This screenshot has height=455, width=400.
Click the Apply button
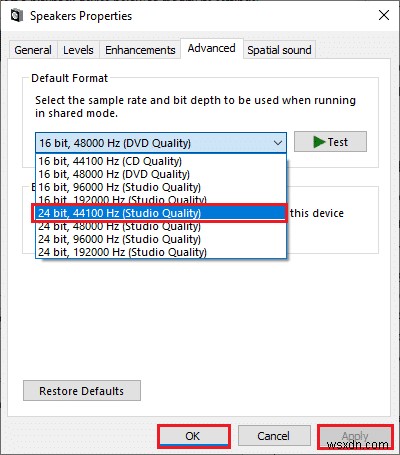[x=355, y=436]
